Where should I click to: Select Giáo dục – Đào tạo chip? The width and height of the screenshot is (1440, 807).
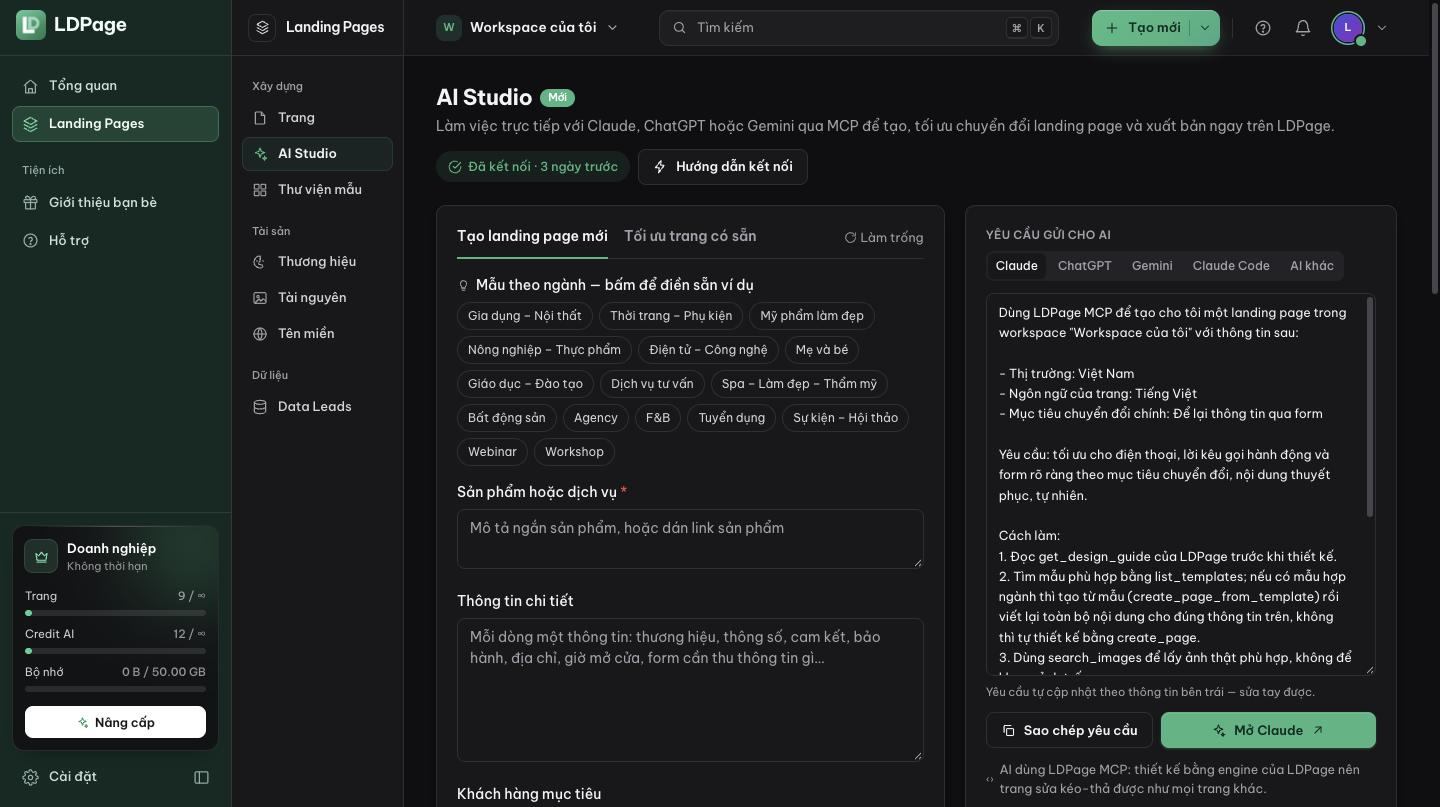(x=526, y=384)
